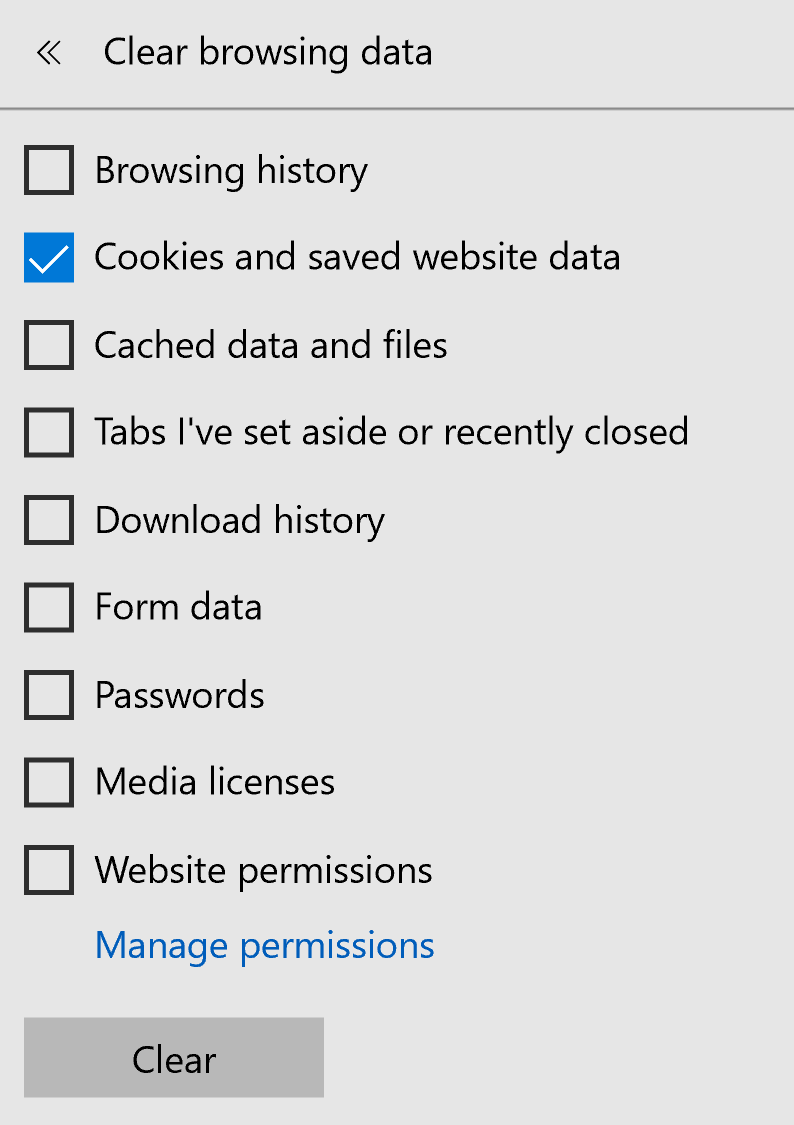Click the 'Browsing history' label text
This screenshot has width=794, height=1125.
click(231, 171)
